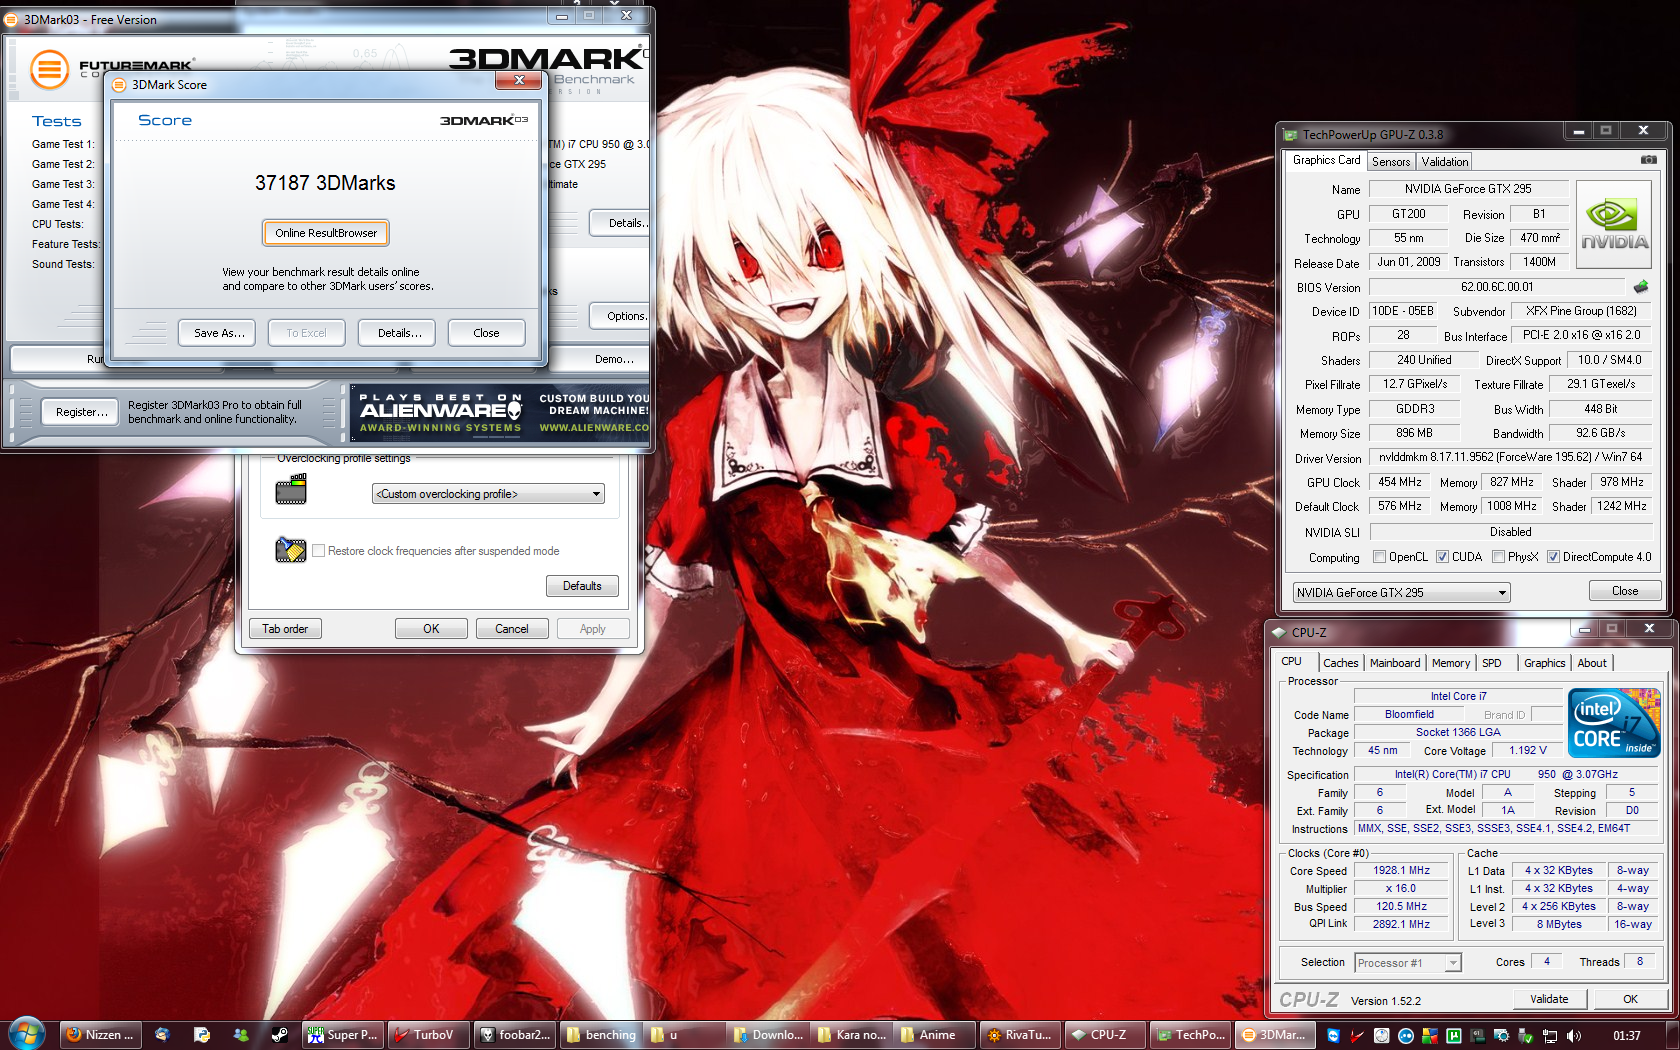The height and width of the screenshot is (1050, 1680).
Task: Switch to the Nizzen Firefox taskbar item
Action: [x=101, y=1035]
